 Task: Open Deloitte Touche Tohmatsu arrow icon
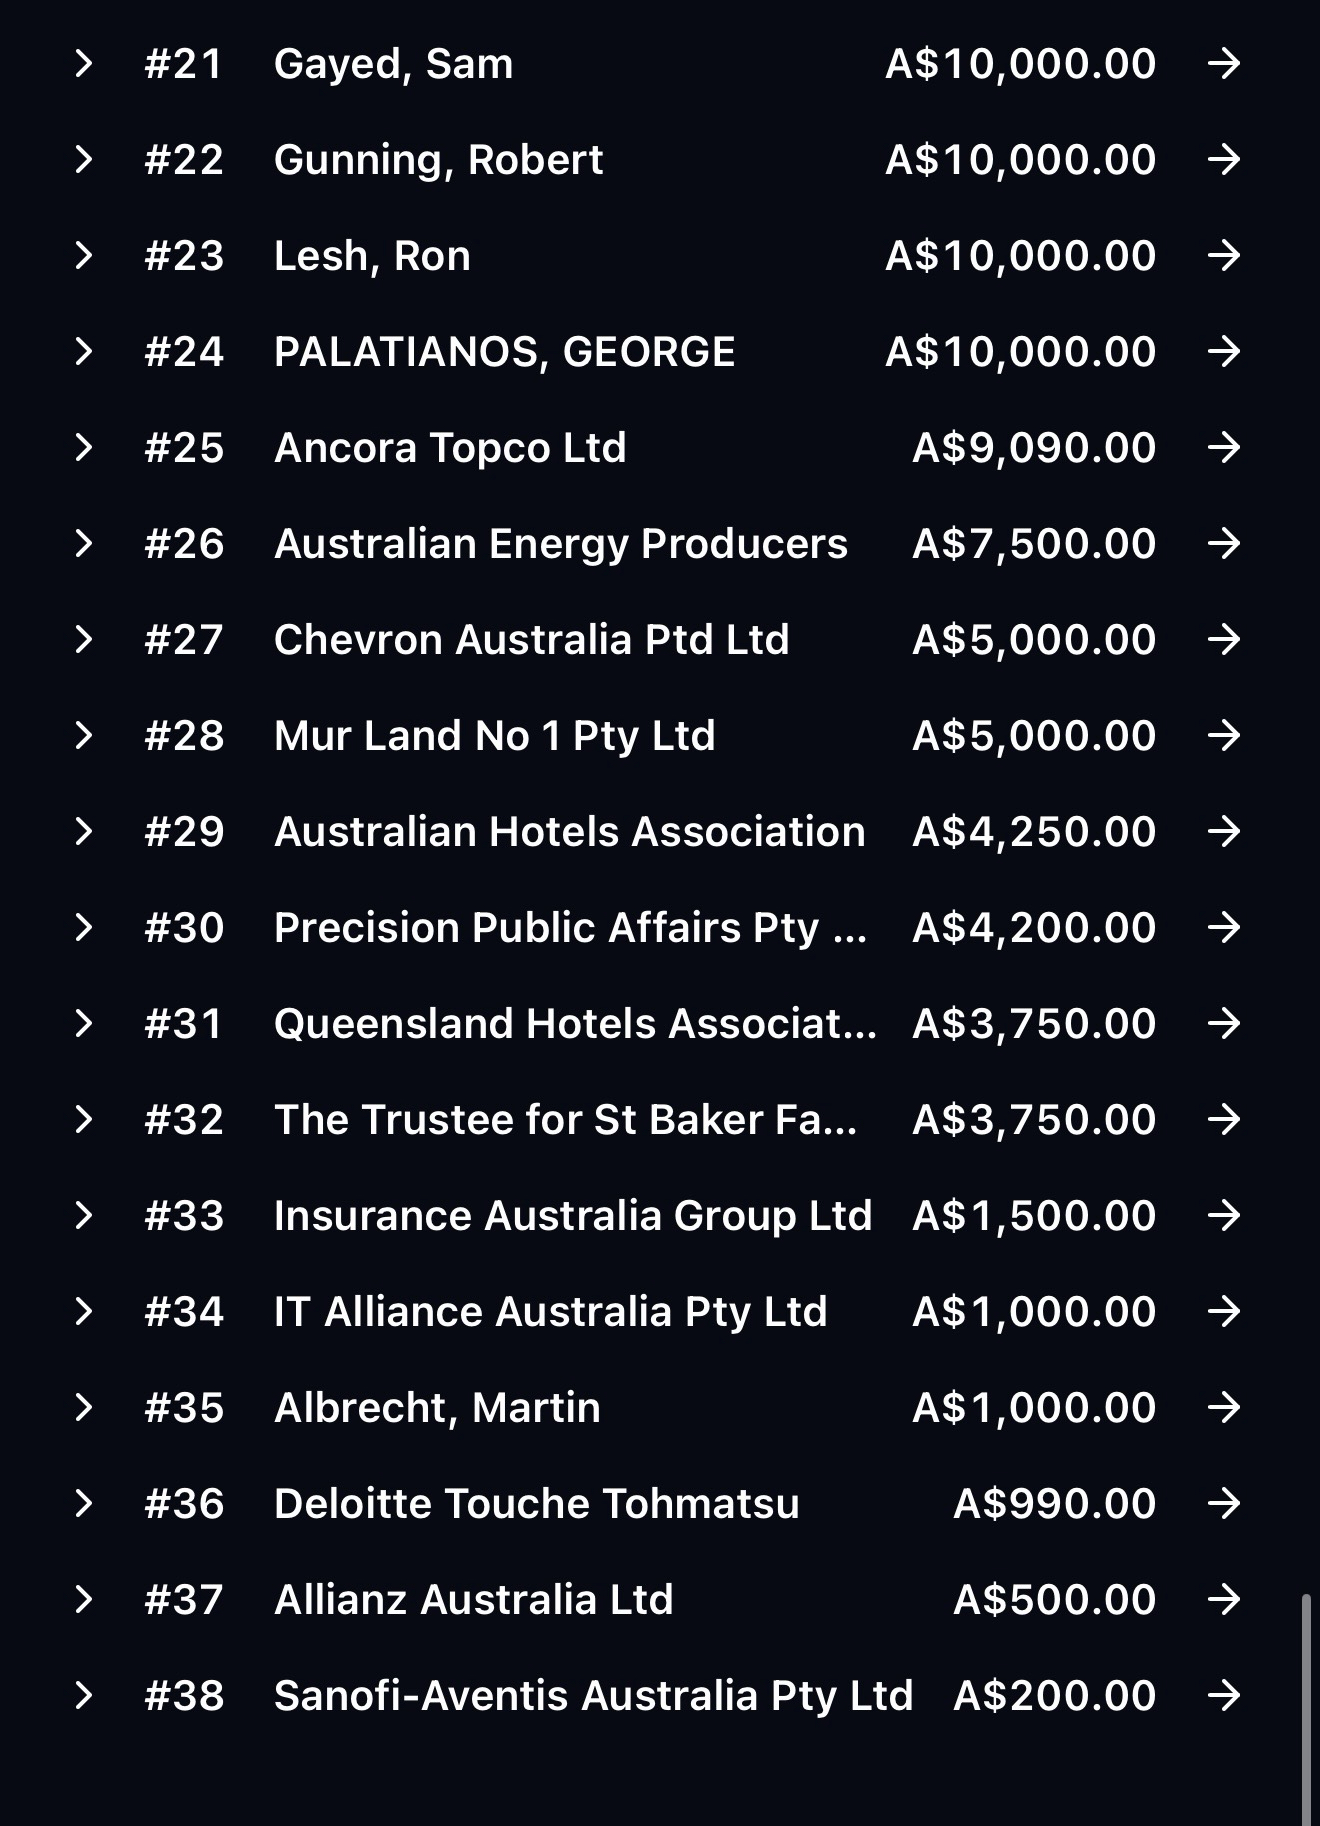pos(1223,1504)
